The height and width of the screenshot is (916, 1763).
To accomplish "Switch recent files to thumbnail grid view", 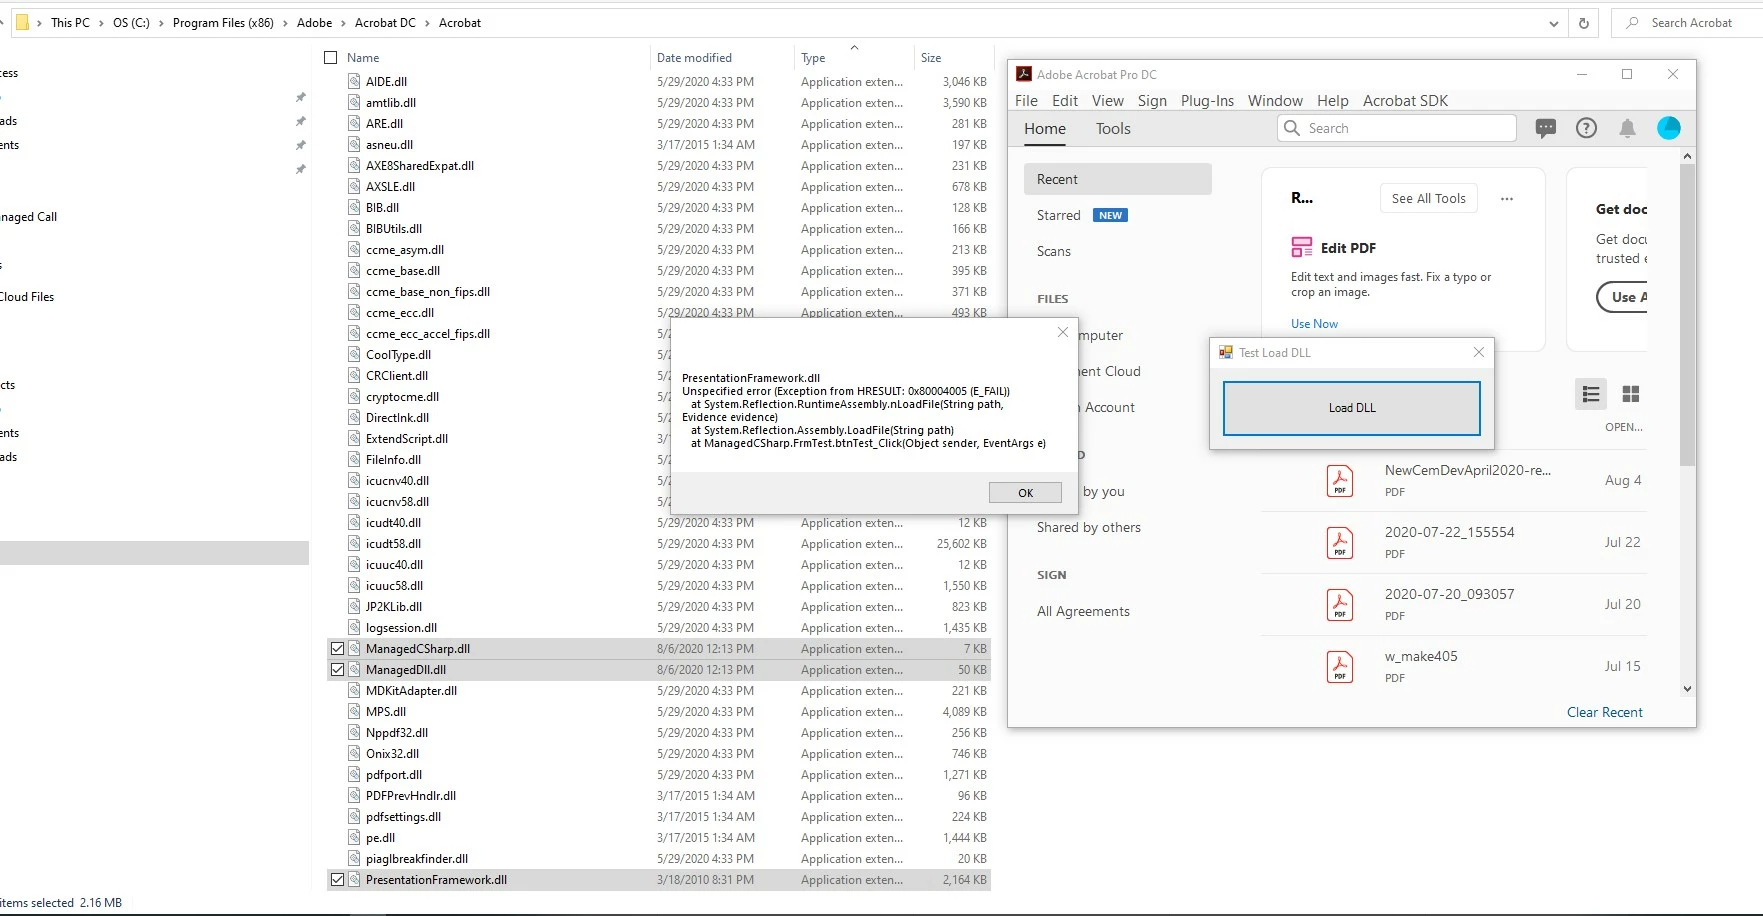I will (1631, 394).
